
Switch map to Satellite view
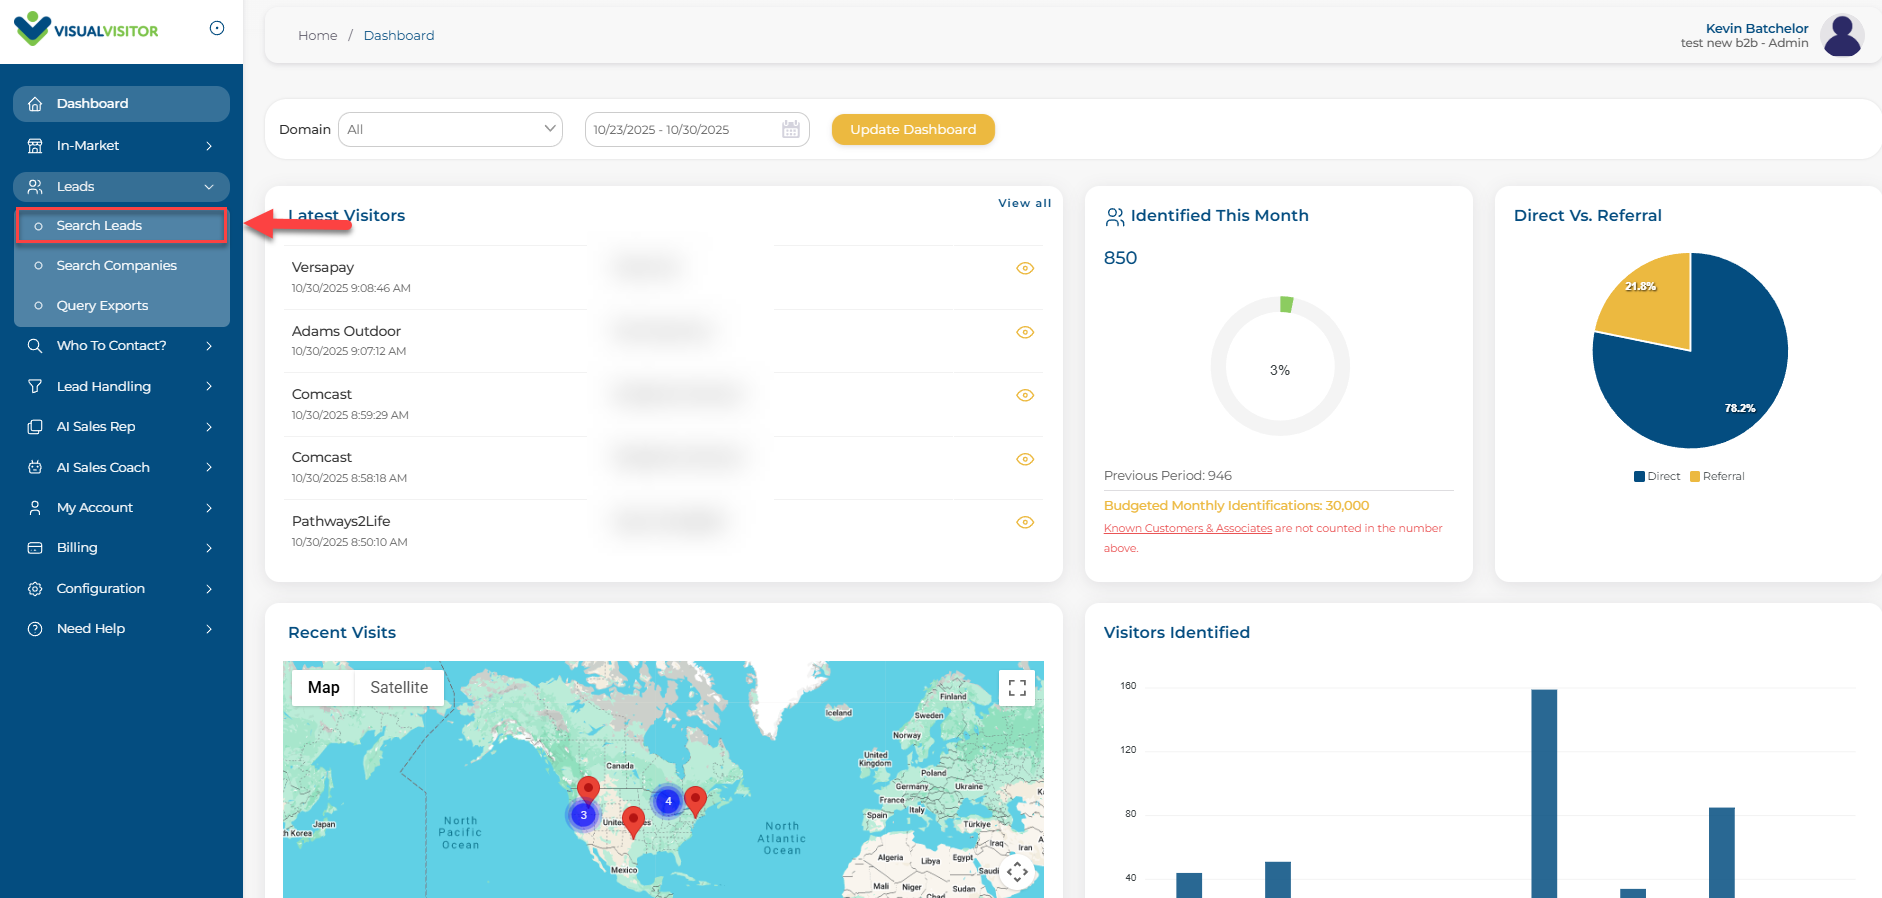click(x=399, y=688)
